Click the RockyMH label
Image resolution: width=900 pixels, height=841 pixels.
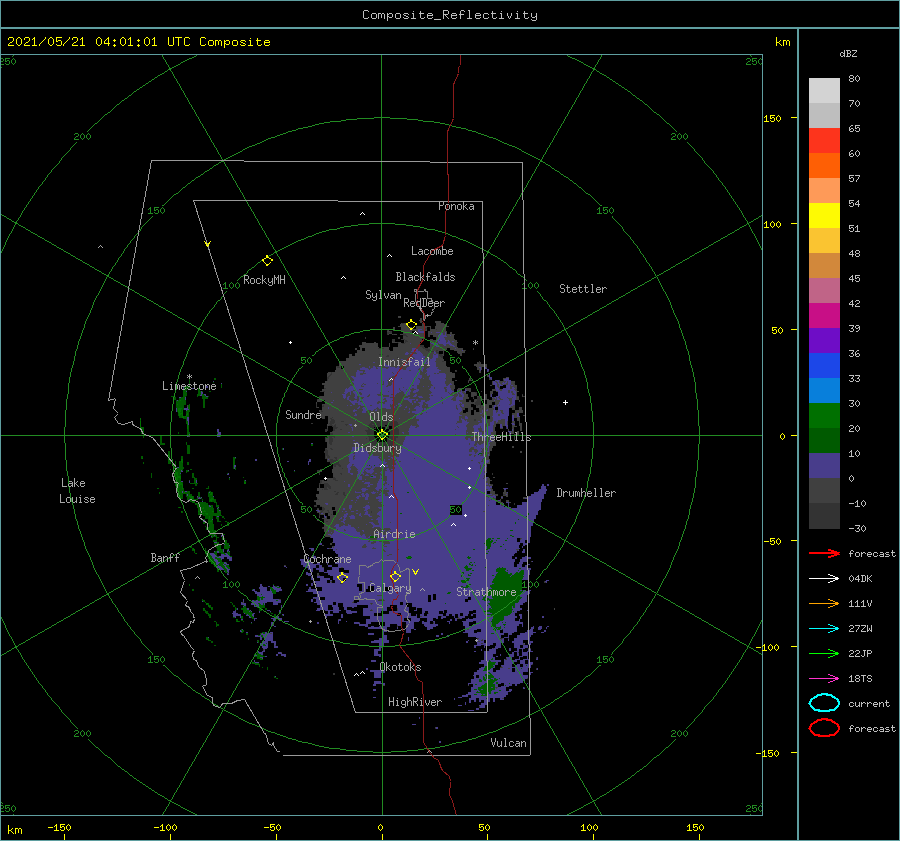pos(264,280)
